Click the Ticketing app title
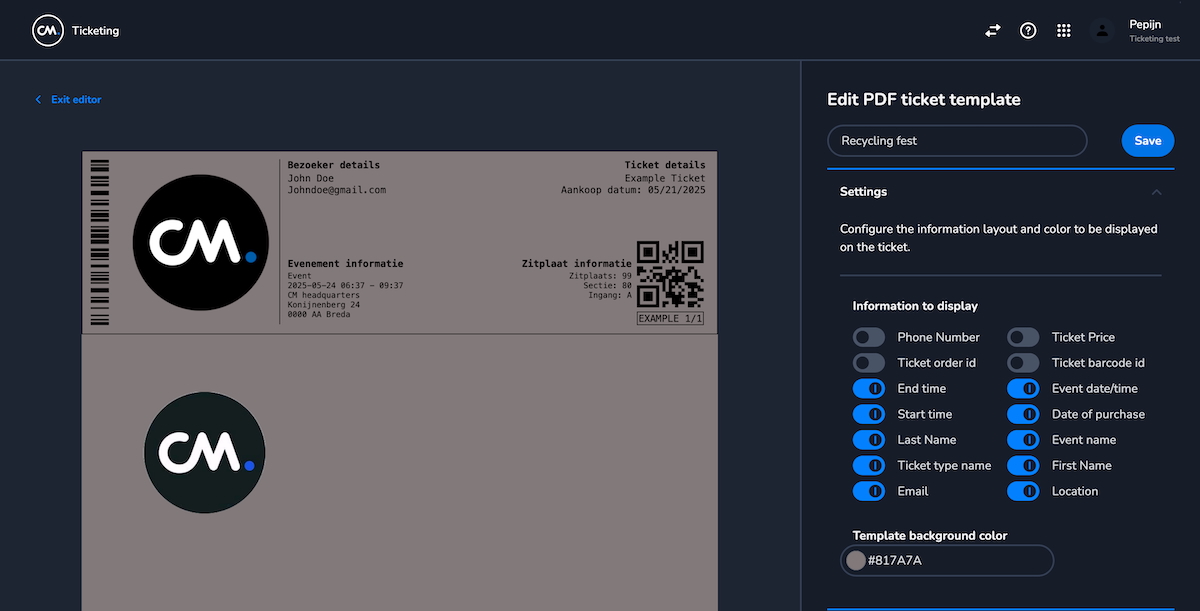The height and width of the screenshot is (611, 1200). point(95,31)
